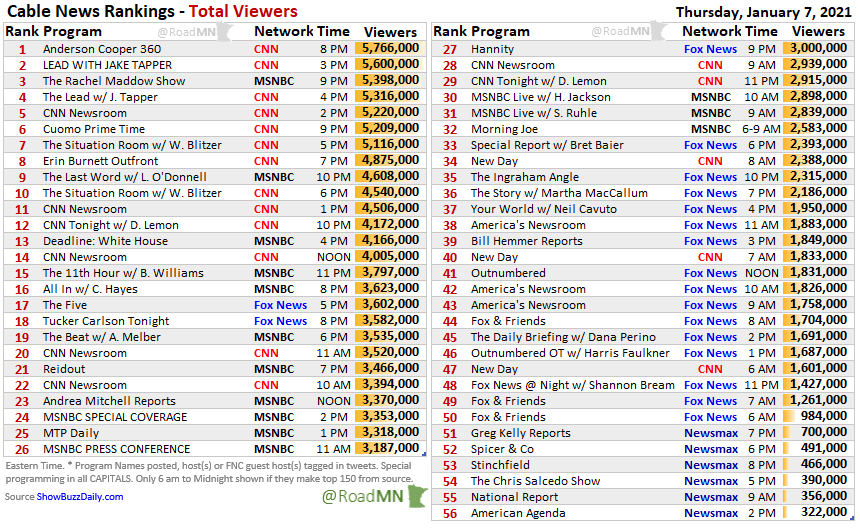Click LEAD WITH JAKE TAPPER program name
Image resolution: width=860 pixels, height=528 pixels.
(x=108, y=65)
